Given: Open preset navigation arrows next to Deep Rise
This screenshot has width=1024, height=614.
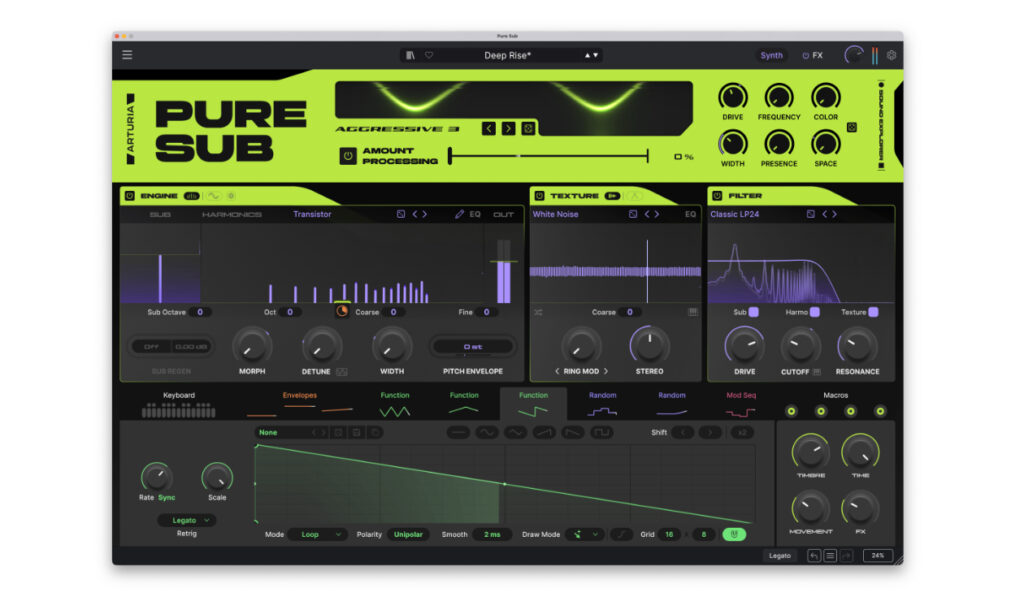Looking at the screenshot, I should point(591,56).
